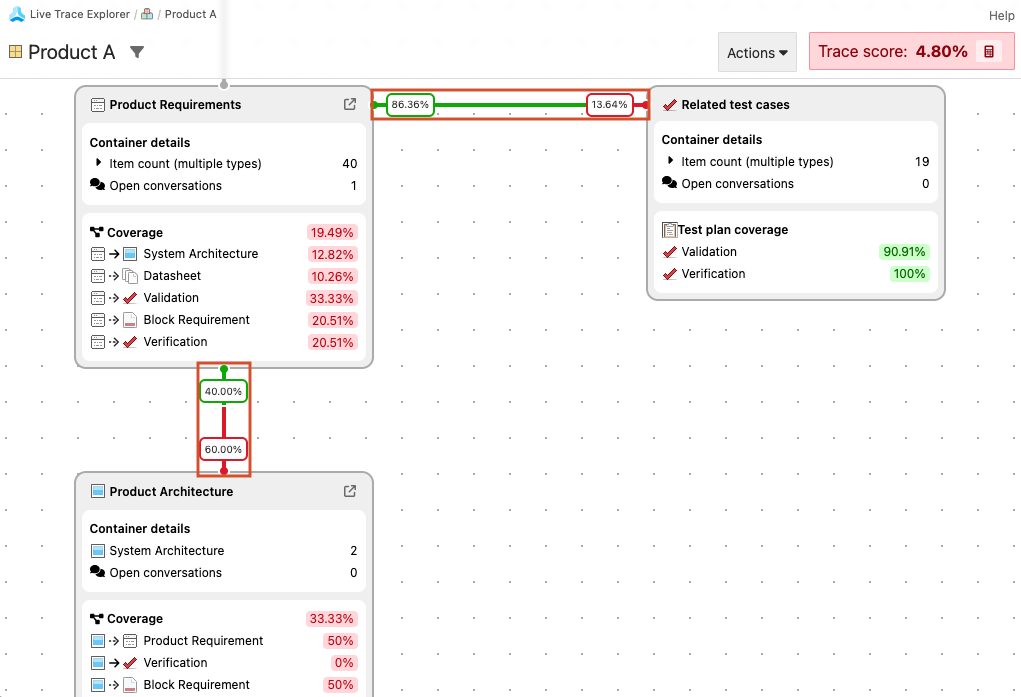Select Product A in the breadcrumb trail

tap(190, 14)
